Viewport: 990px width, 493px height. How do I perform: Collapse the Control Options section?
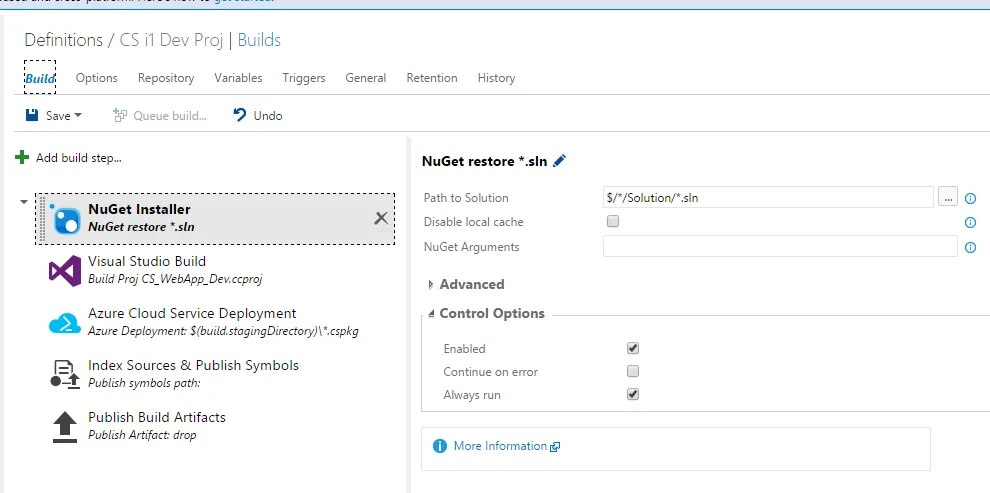431,314
